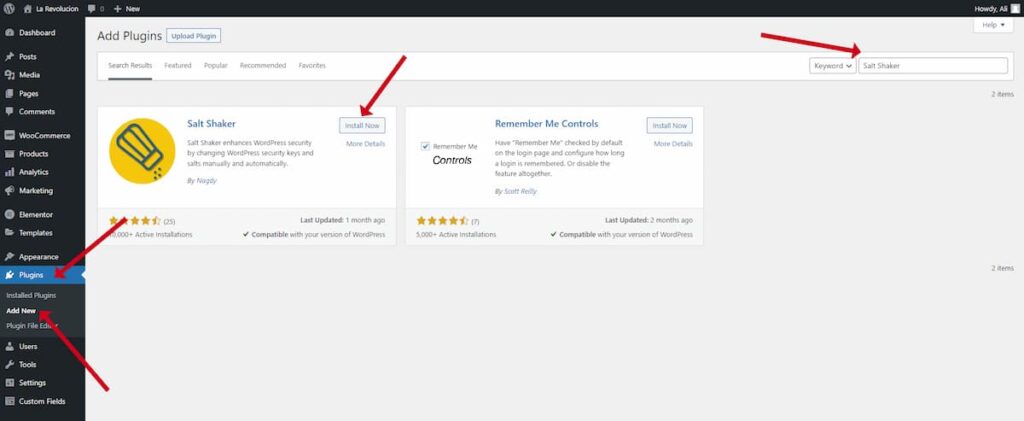Click the Upload Plugin button
This screenshot has height=421, width=1024.
pos(193,36)
